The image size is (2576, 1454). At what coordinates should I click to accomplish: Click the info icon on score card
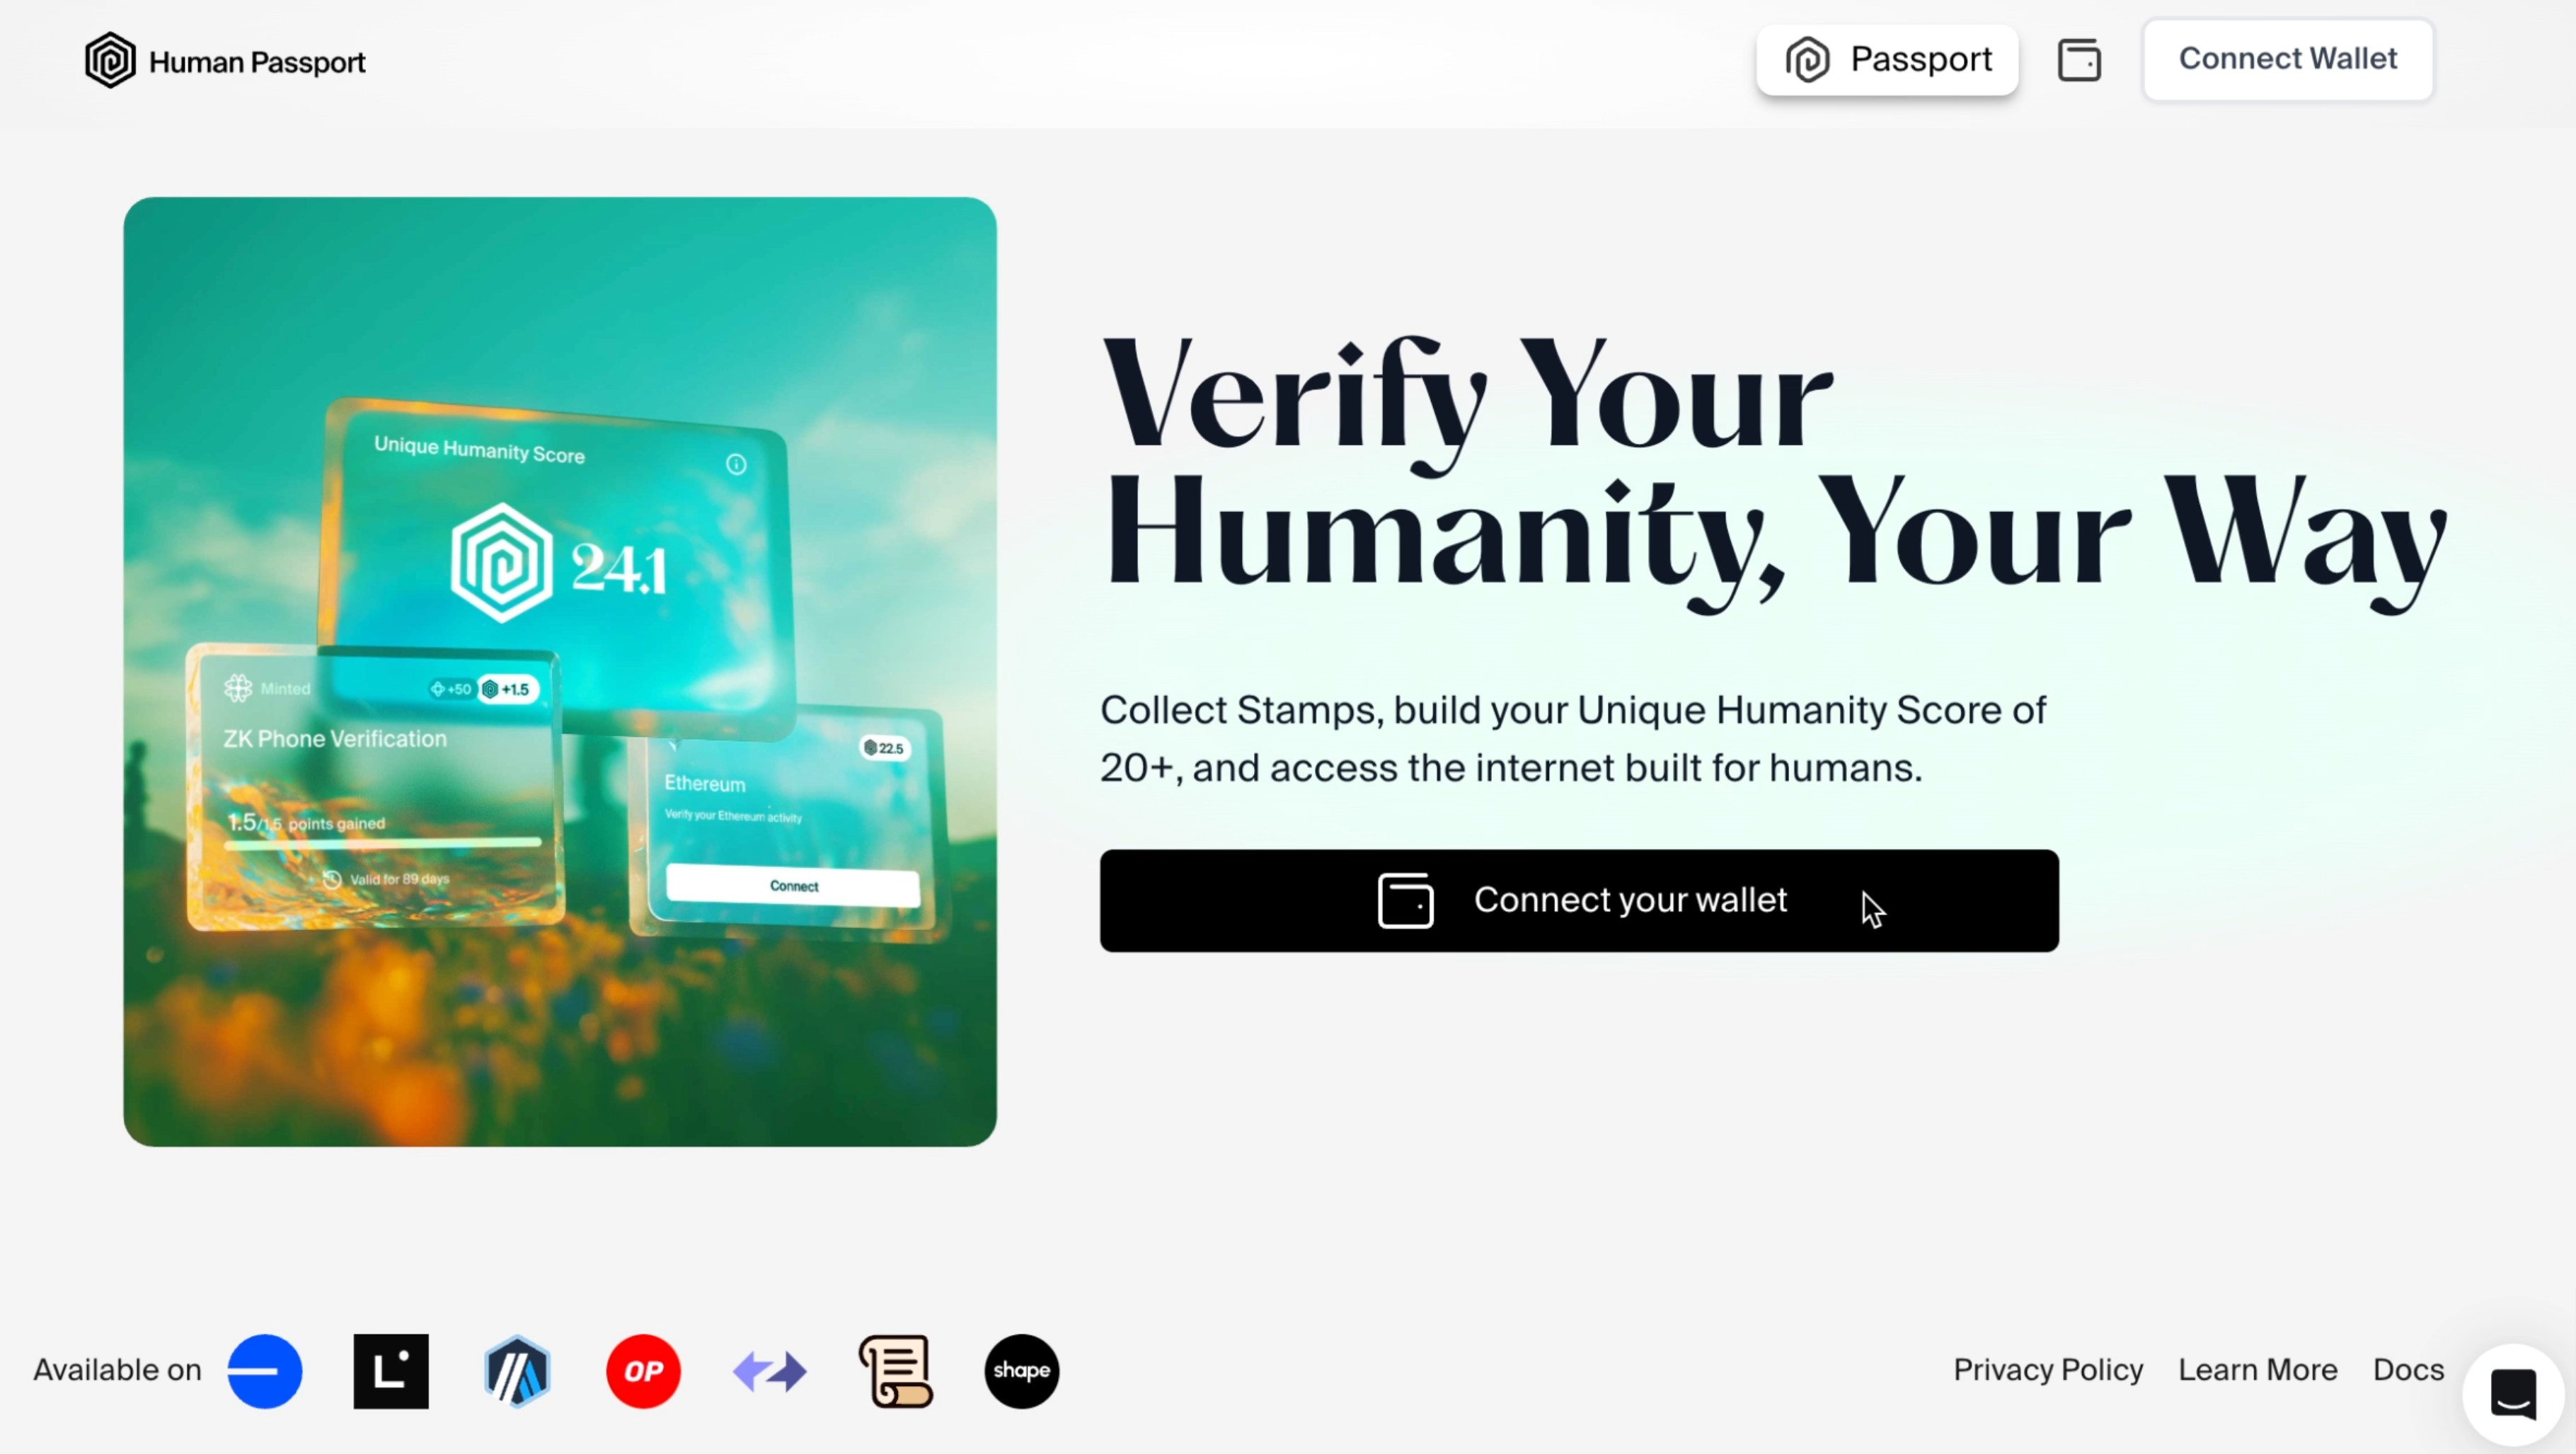(x=736, y=464)
